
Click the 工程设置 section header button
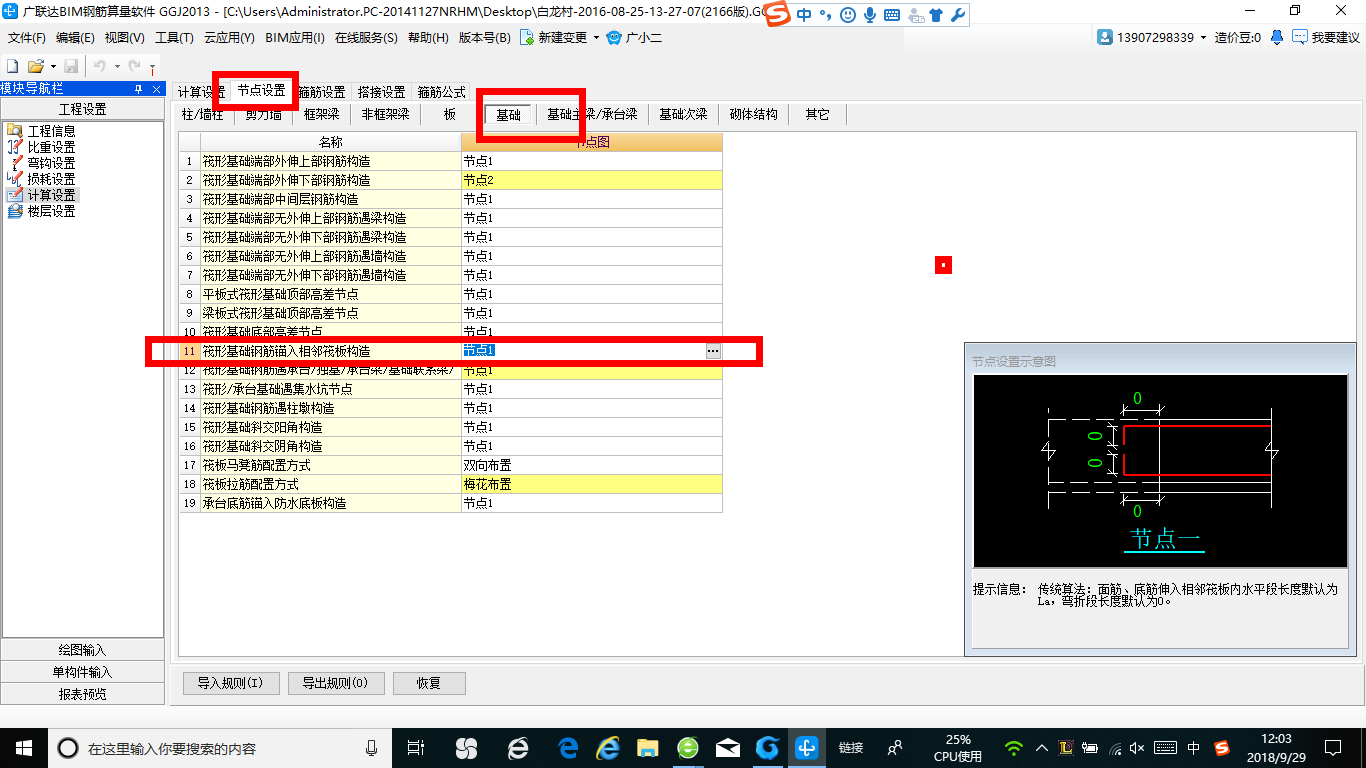coord(82,109)
